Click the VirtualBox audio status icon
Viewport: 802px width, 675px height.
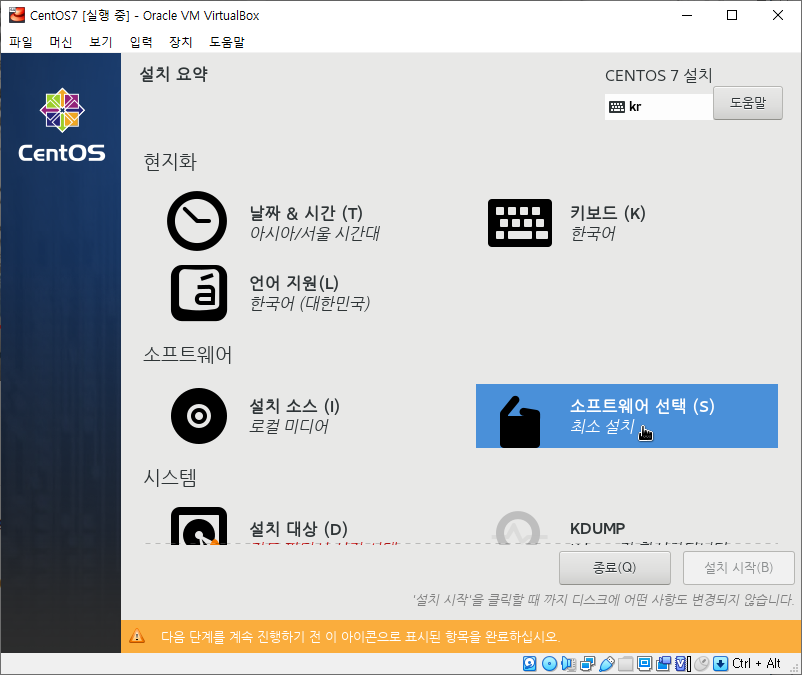coord(568,664)
